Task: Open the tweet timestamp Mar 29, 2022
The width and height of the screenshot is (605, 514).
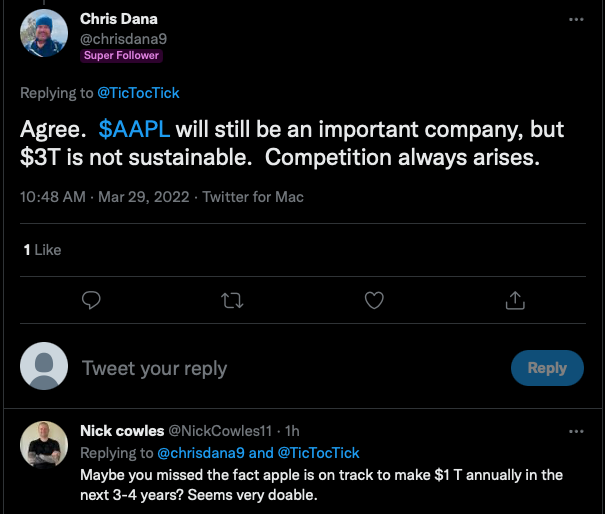Action: [x=143, y=197]
